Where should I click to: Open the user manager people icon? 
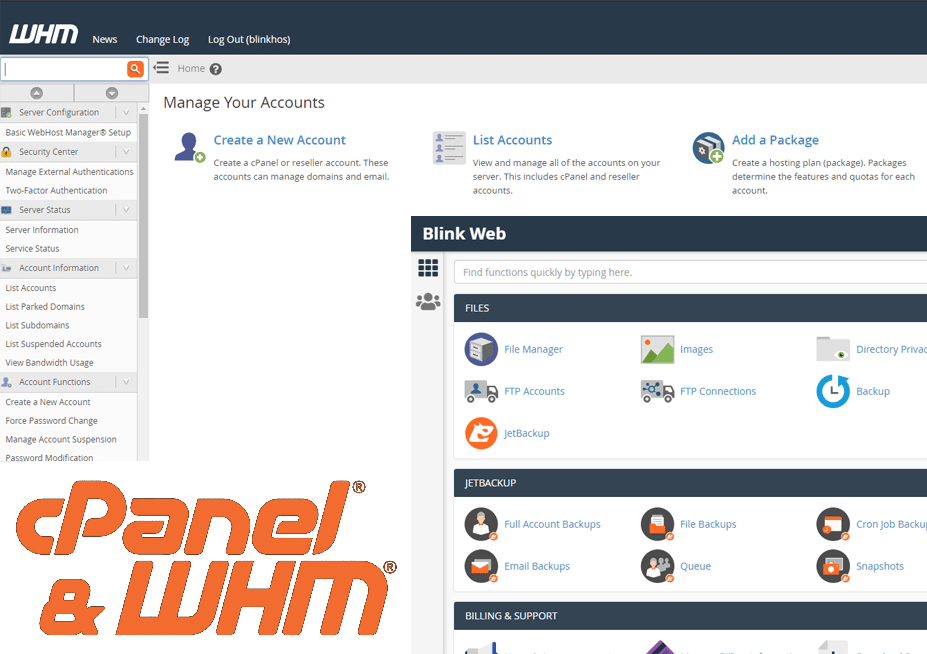tap(428, 302)
